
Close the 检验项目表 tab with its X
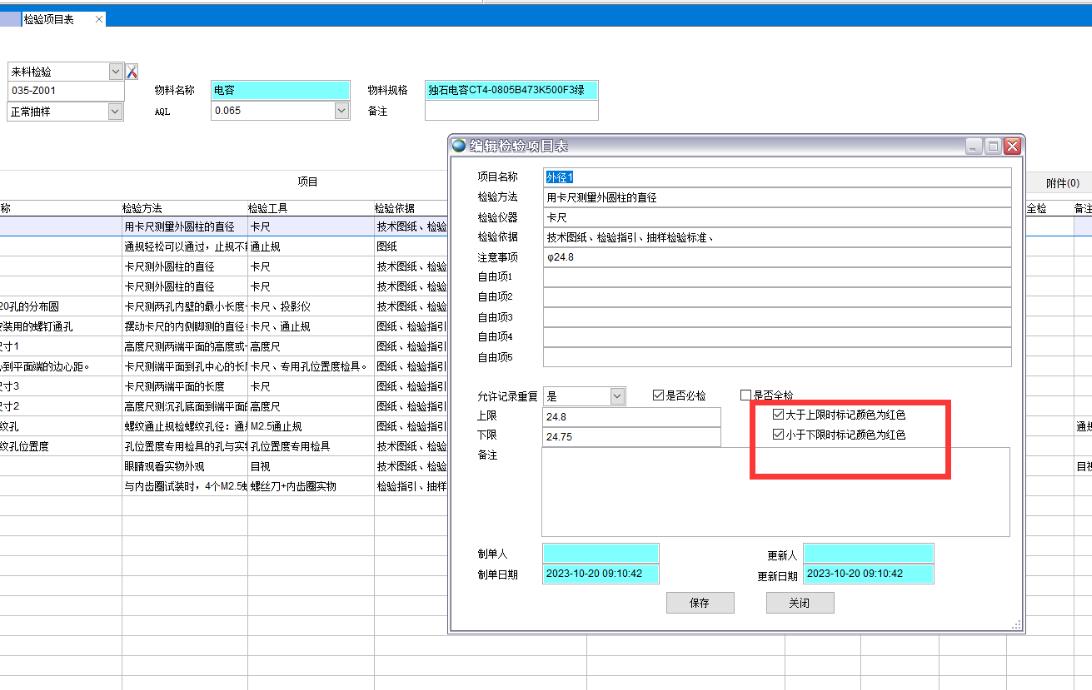pos(99,20)
